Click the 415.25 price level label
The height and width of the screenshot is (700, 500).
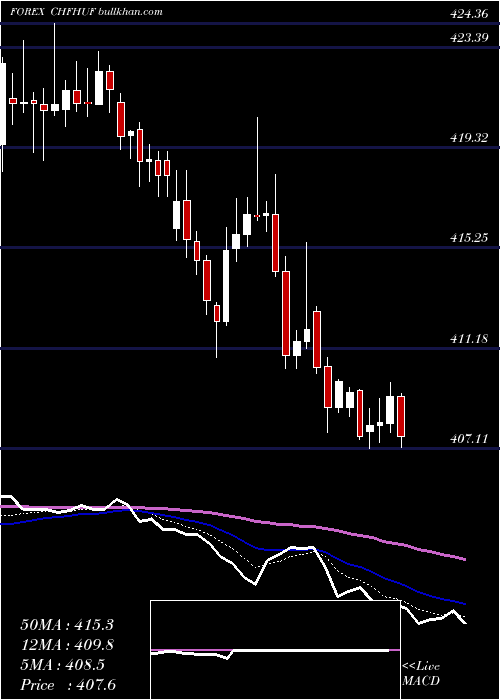point(469,238)
